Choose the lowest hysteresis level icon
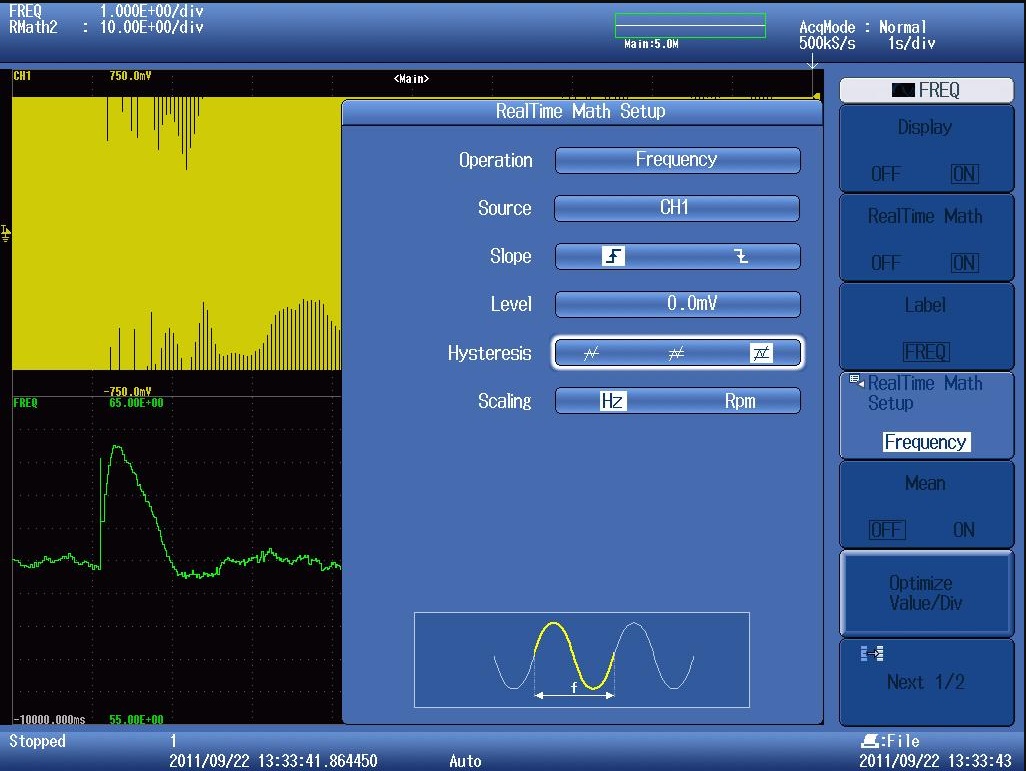The width and height of the screenshot is (1026, 771). point(591,353)
